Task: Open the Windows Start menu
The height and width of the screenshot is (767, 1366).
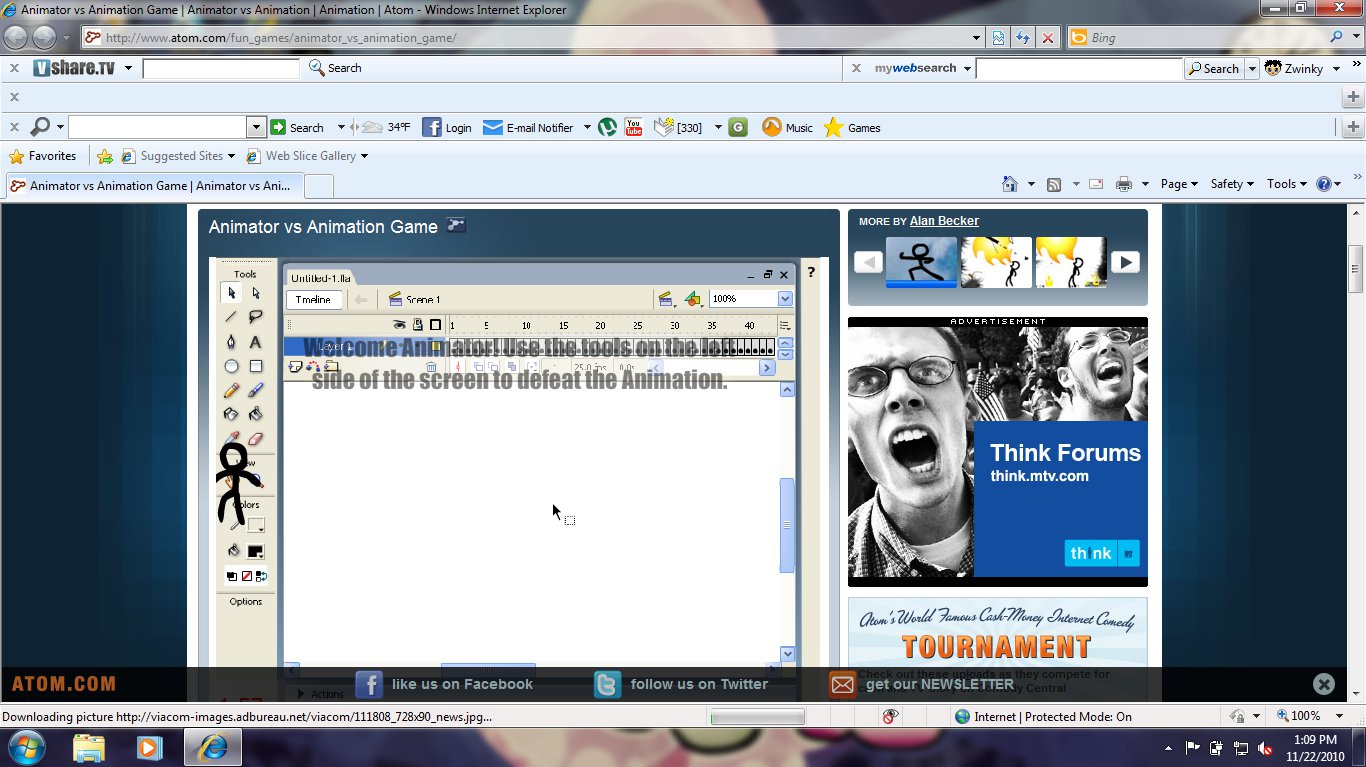Action: (27, 747)
